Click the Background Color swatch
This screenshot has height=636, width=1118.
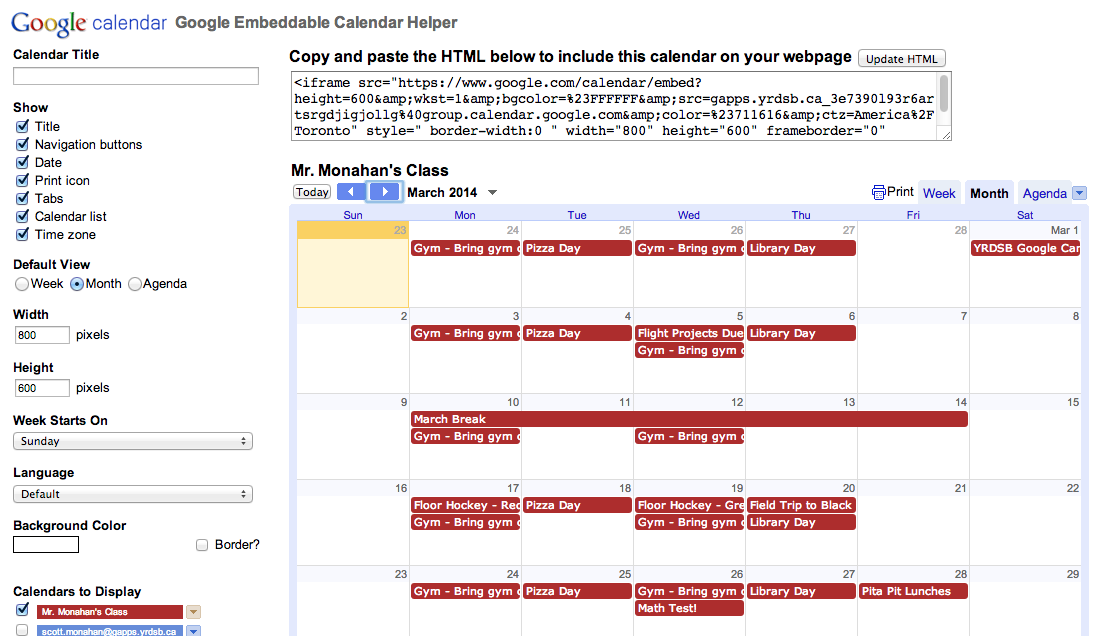click(x=46, y=545)
